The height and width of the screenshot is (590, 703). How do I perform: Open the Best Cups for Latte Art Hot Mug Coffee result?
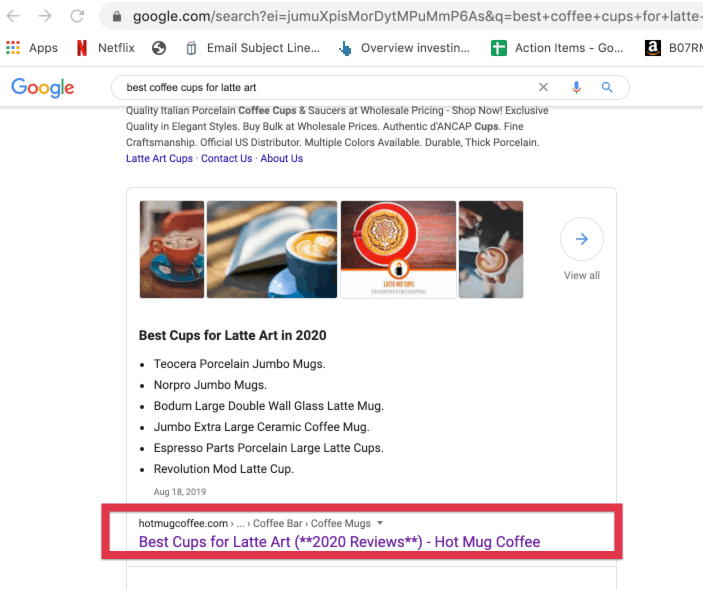(339, 542)
